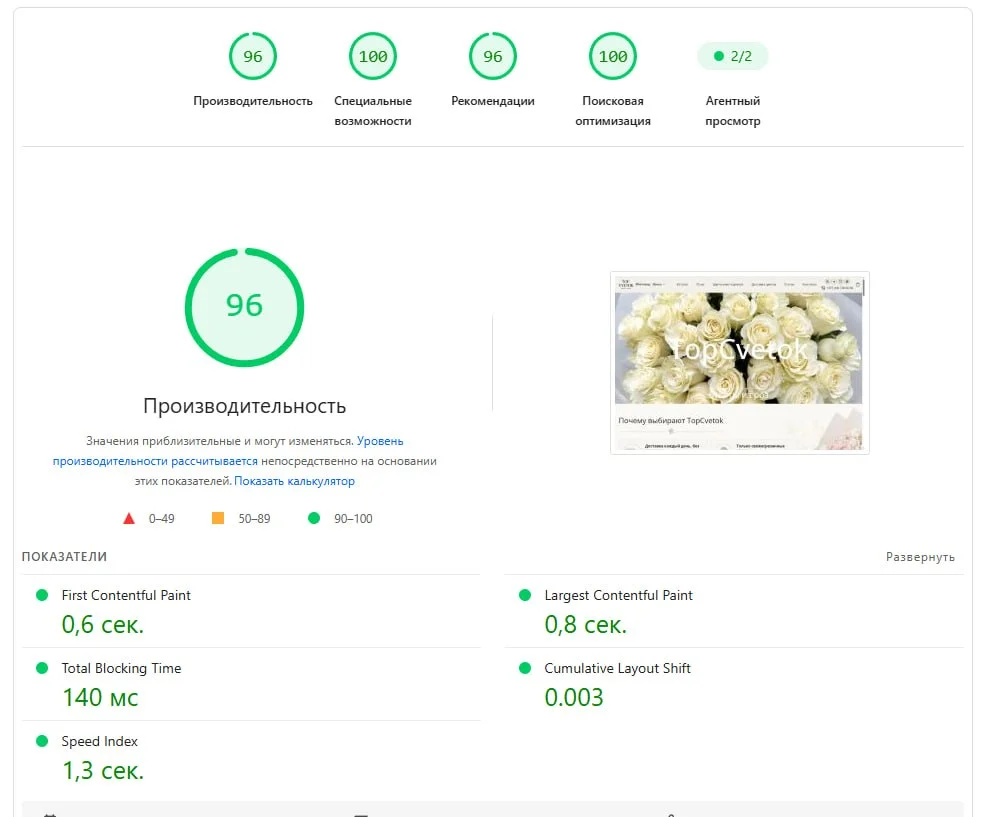
Task: Click the green circle legend icon for 90–100
Action: click(x=314, y=518)
